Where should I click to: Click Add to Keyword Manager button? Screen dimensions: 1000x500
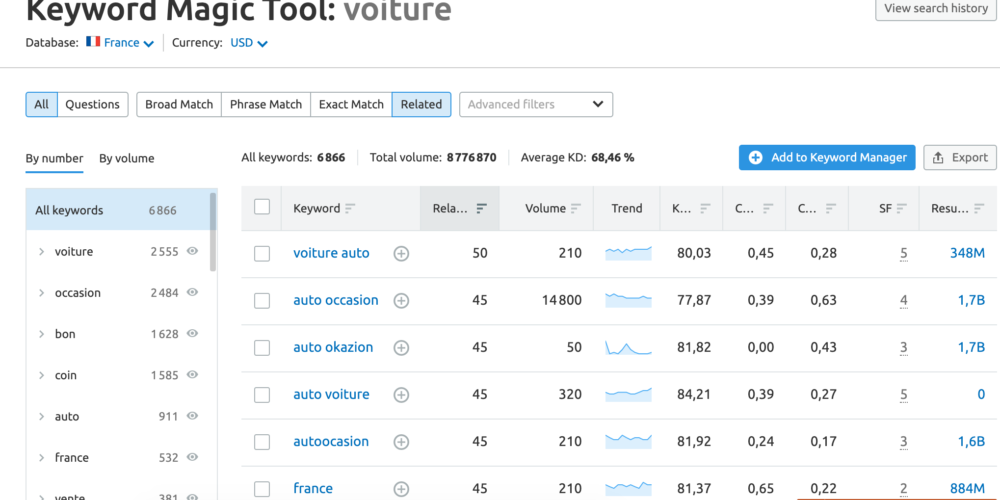827,157
